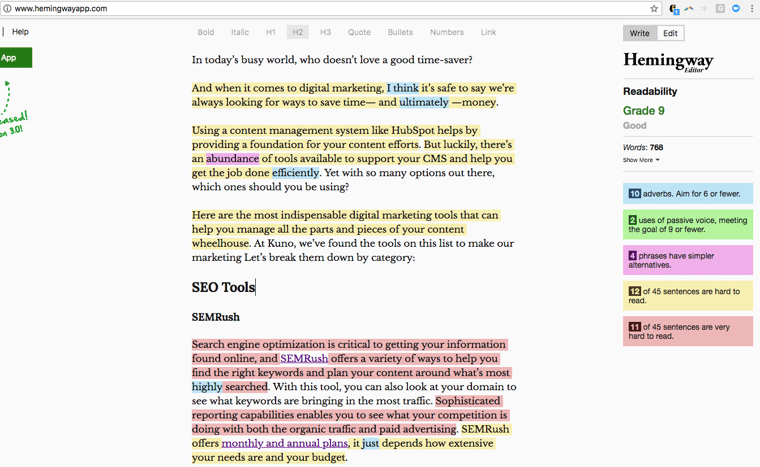Switch to Edit mode
Screen dimensions: 760x467
670,33
